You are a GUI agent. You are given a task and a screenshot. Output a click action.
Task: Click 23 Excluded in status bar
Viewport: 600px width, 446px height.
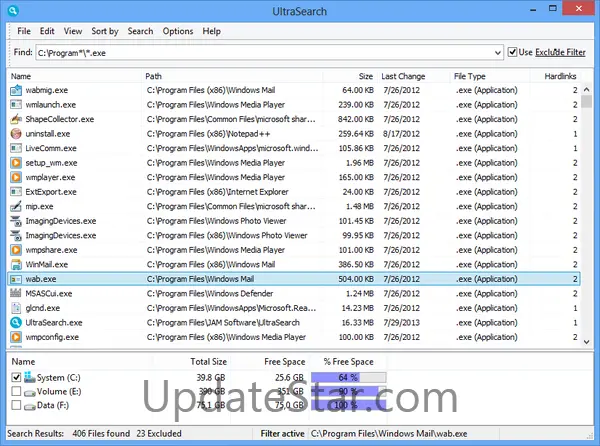click(159, 433)
